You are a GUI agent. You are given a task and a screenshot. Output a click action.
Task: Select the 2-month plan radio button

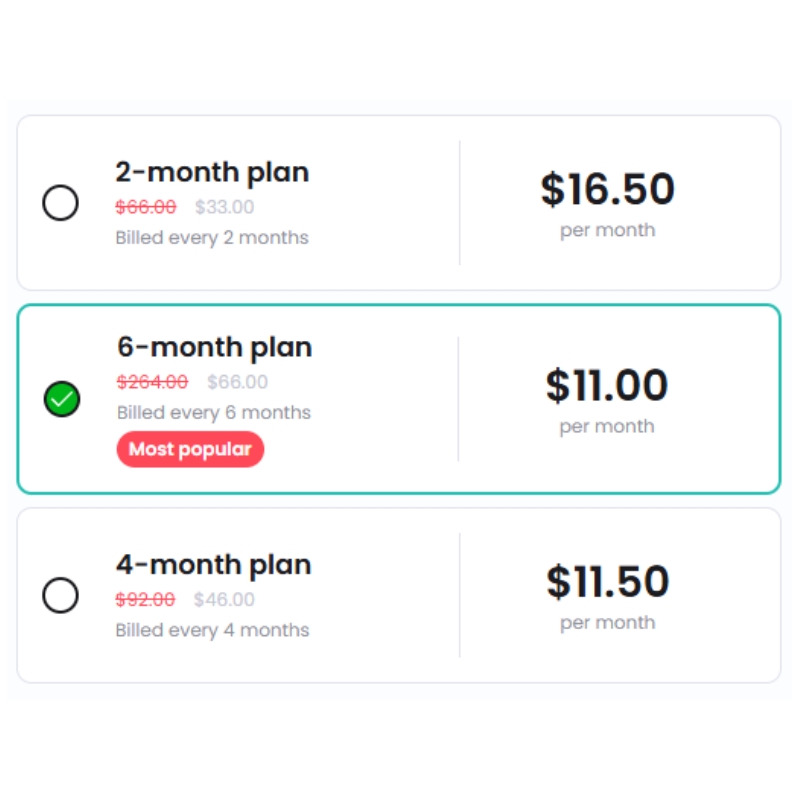click(60, 203)
